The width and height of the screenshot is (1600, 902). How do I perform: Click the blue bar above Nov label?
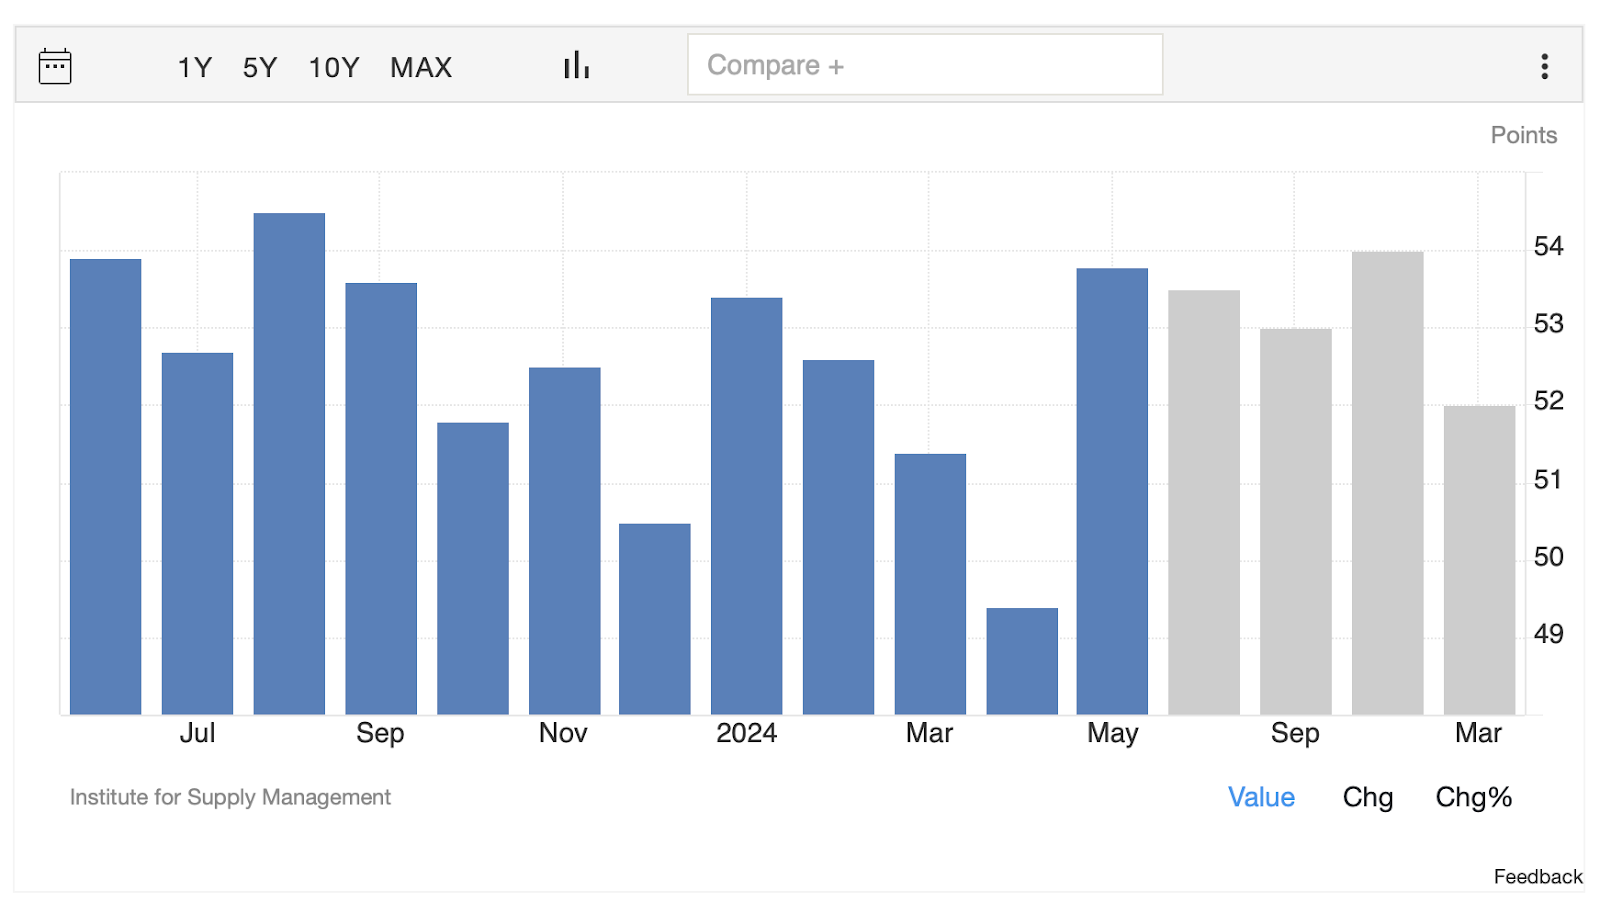[564, 541]
